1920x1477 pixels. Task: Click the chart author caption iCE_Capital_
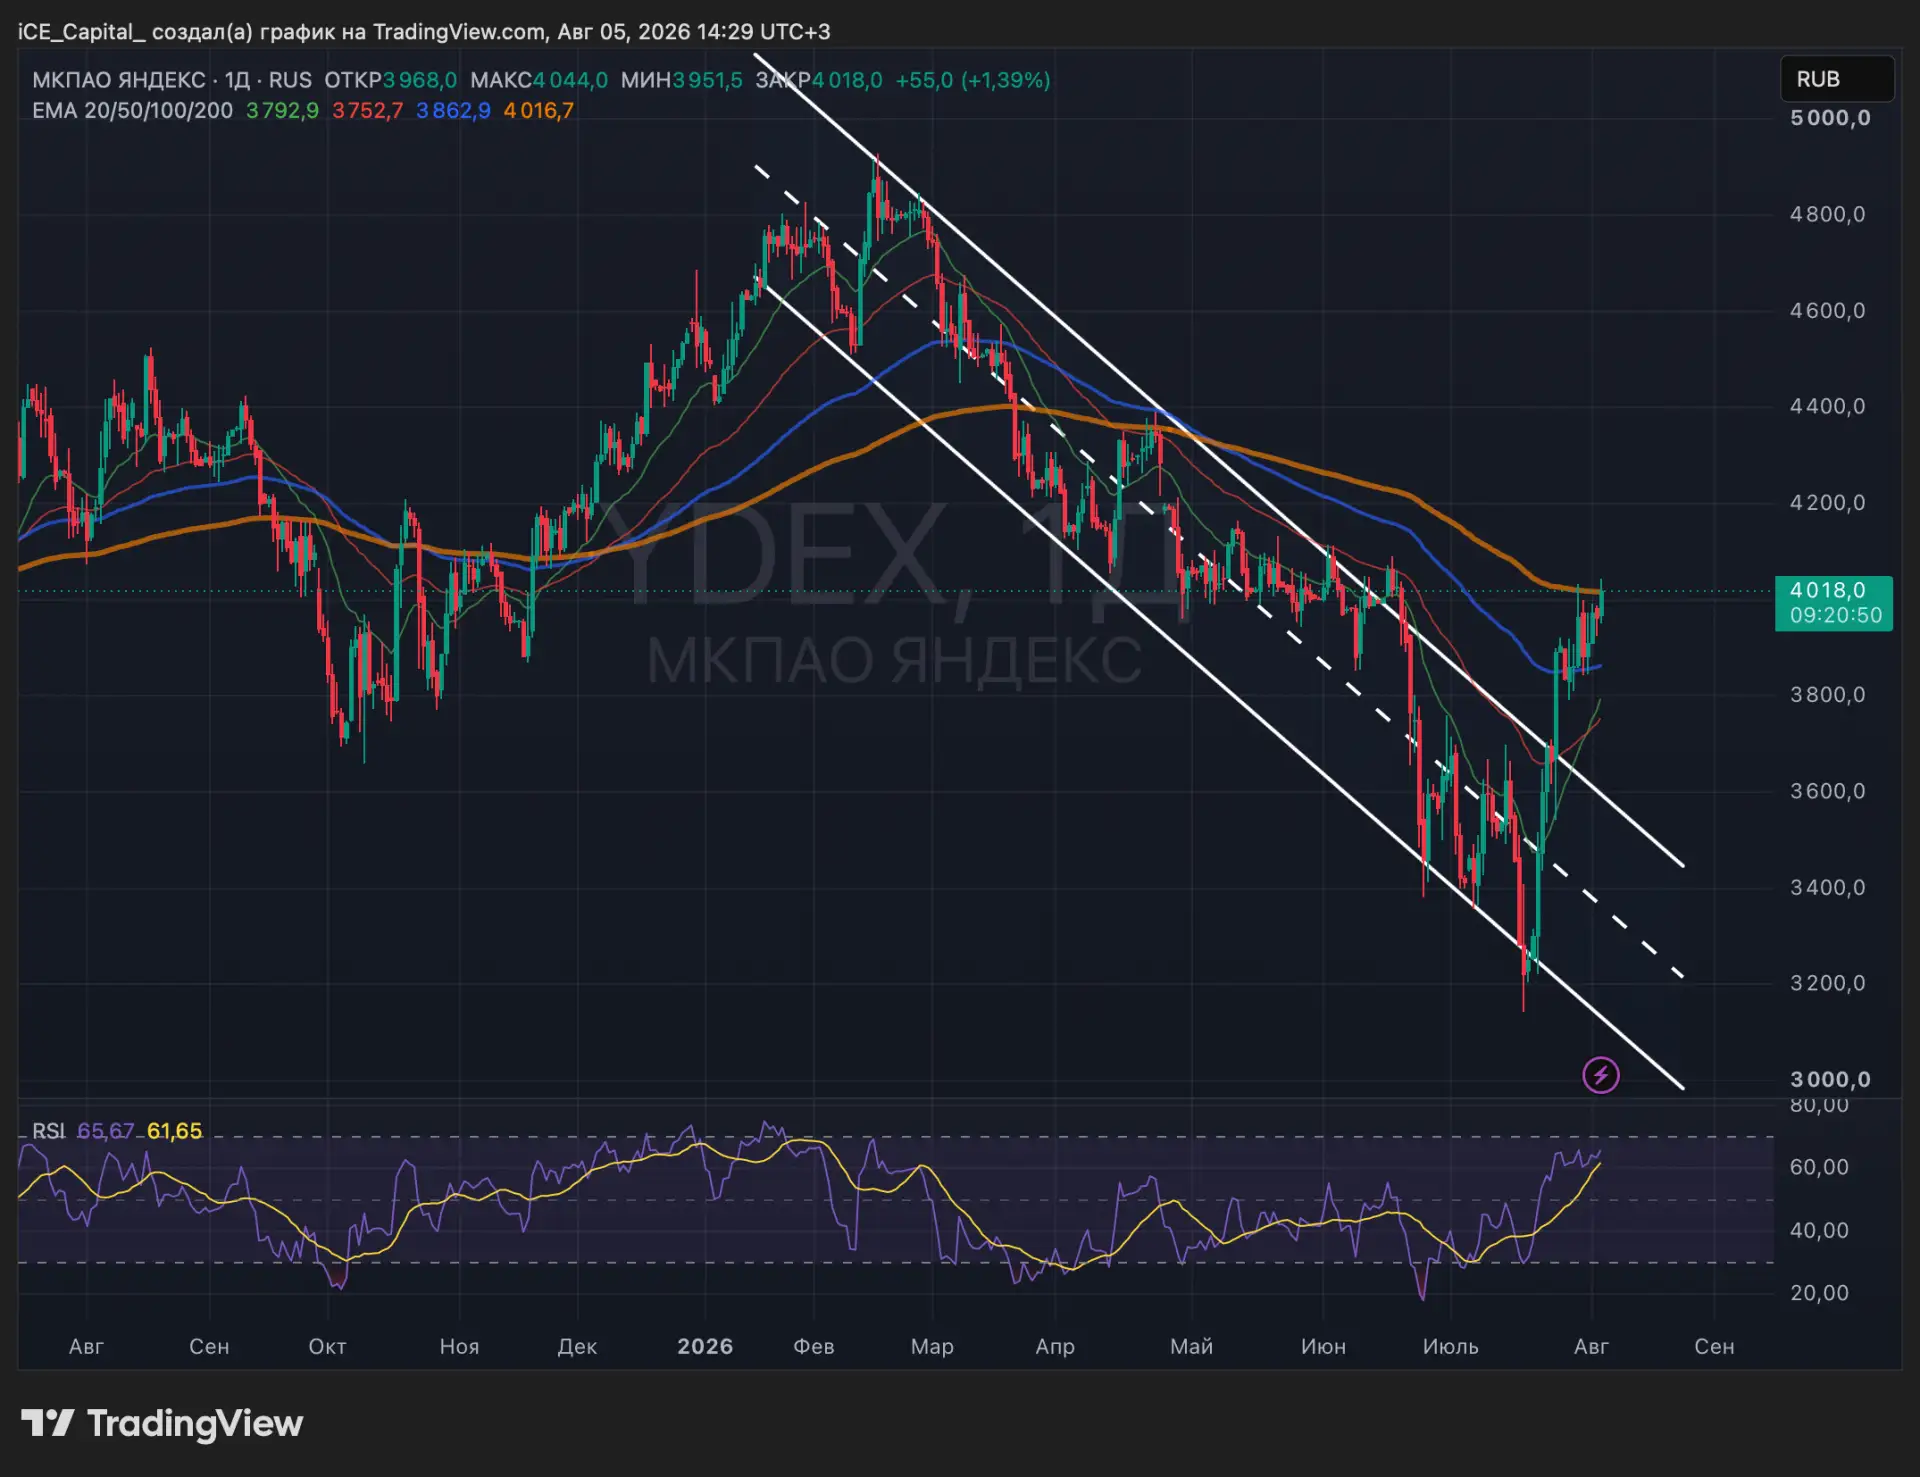point(82,32)
